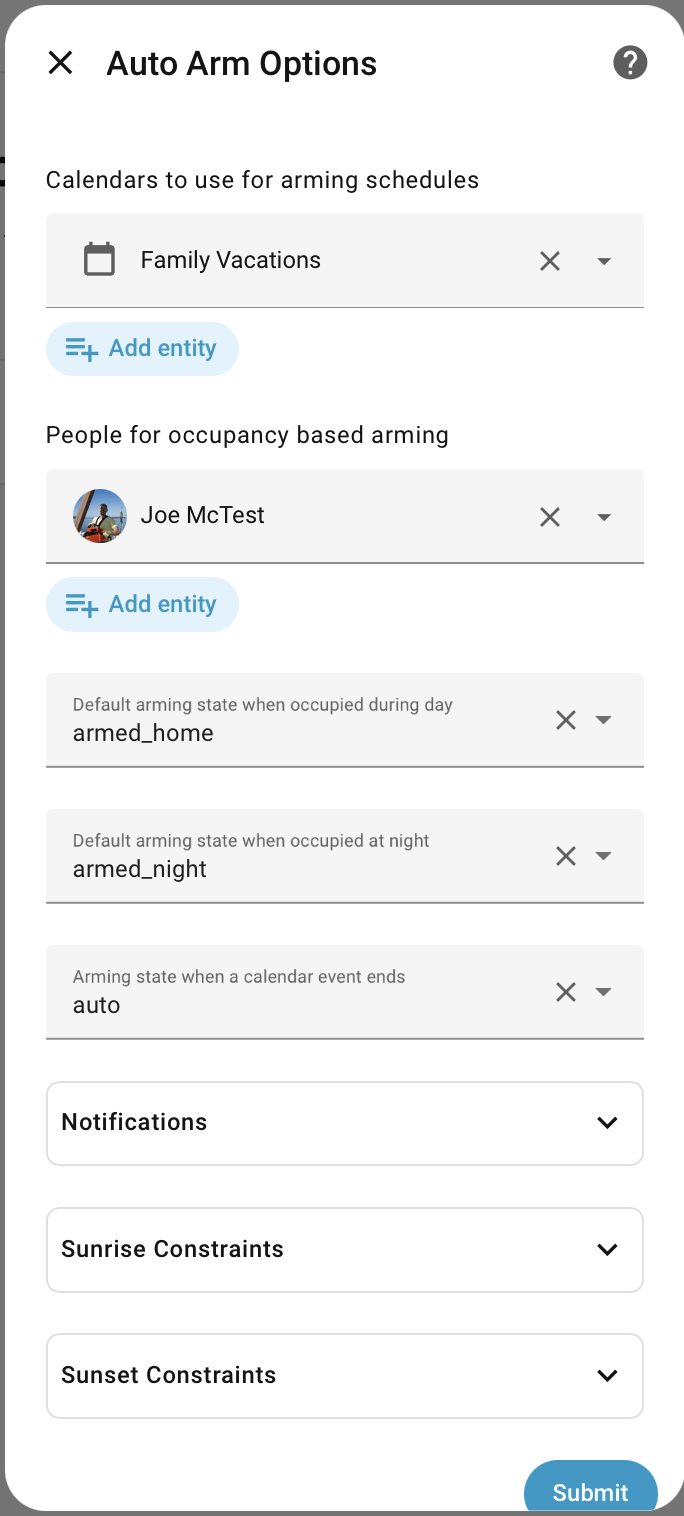
Task: Click the help question mark icon
Action: 630,62
